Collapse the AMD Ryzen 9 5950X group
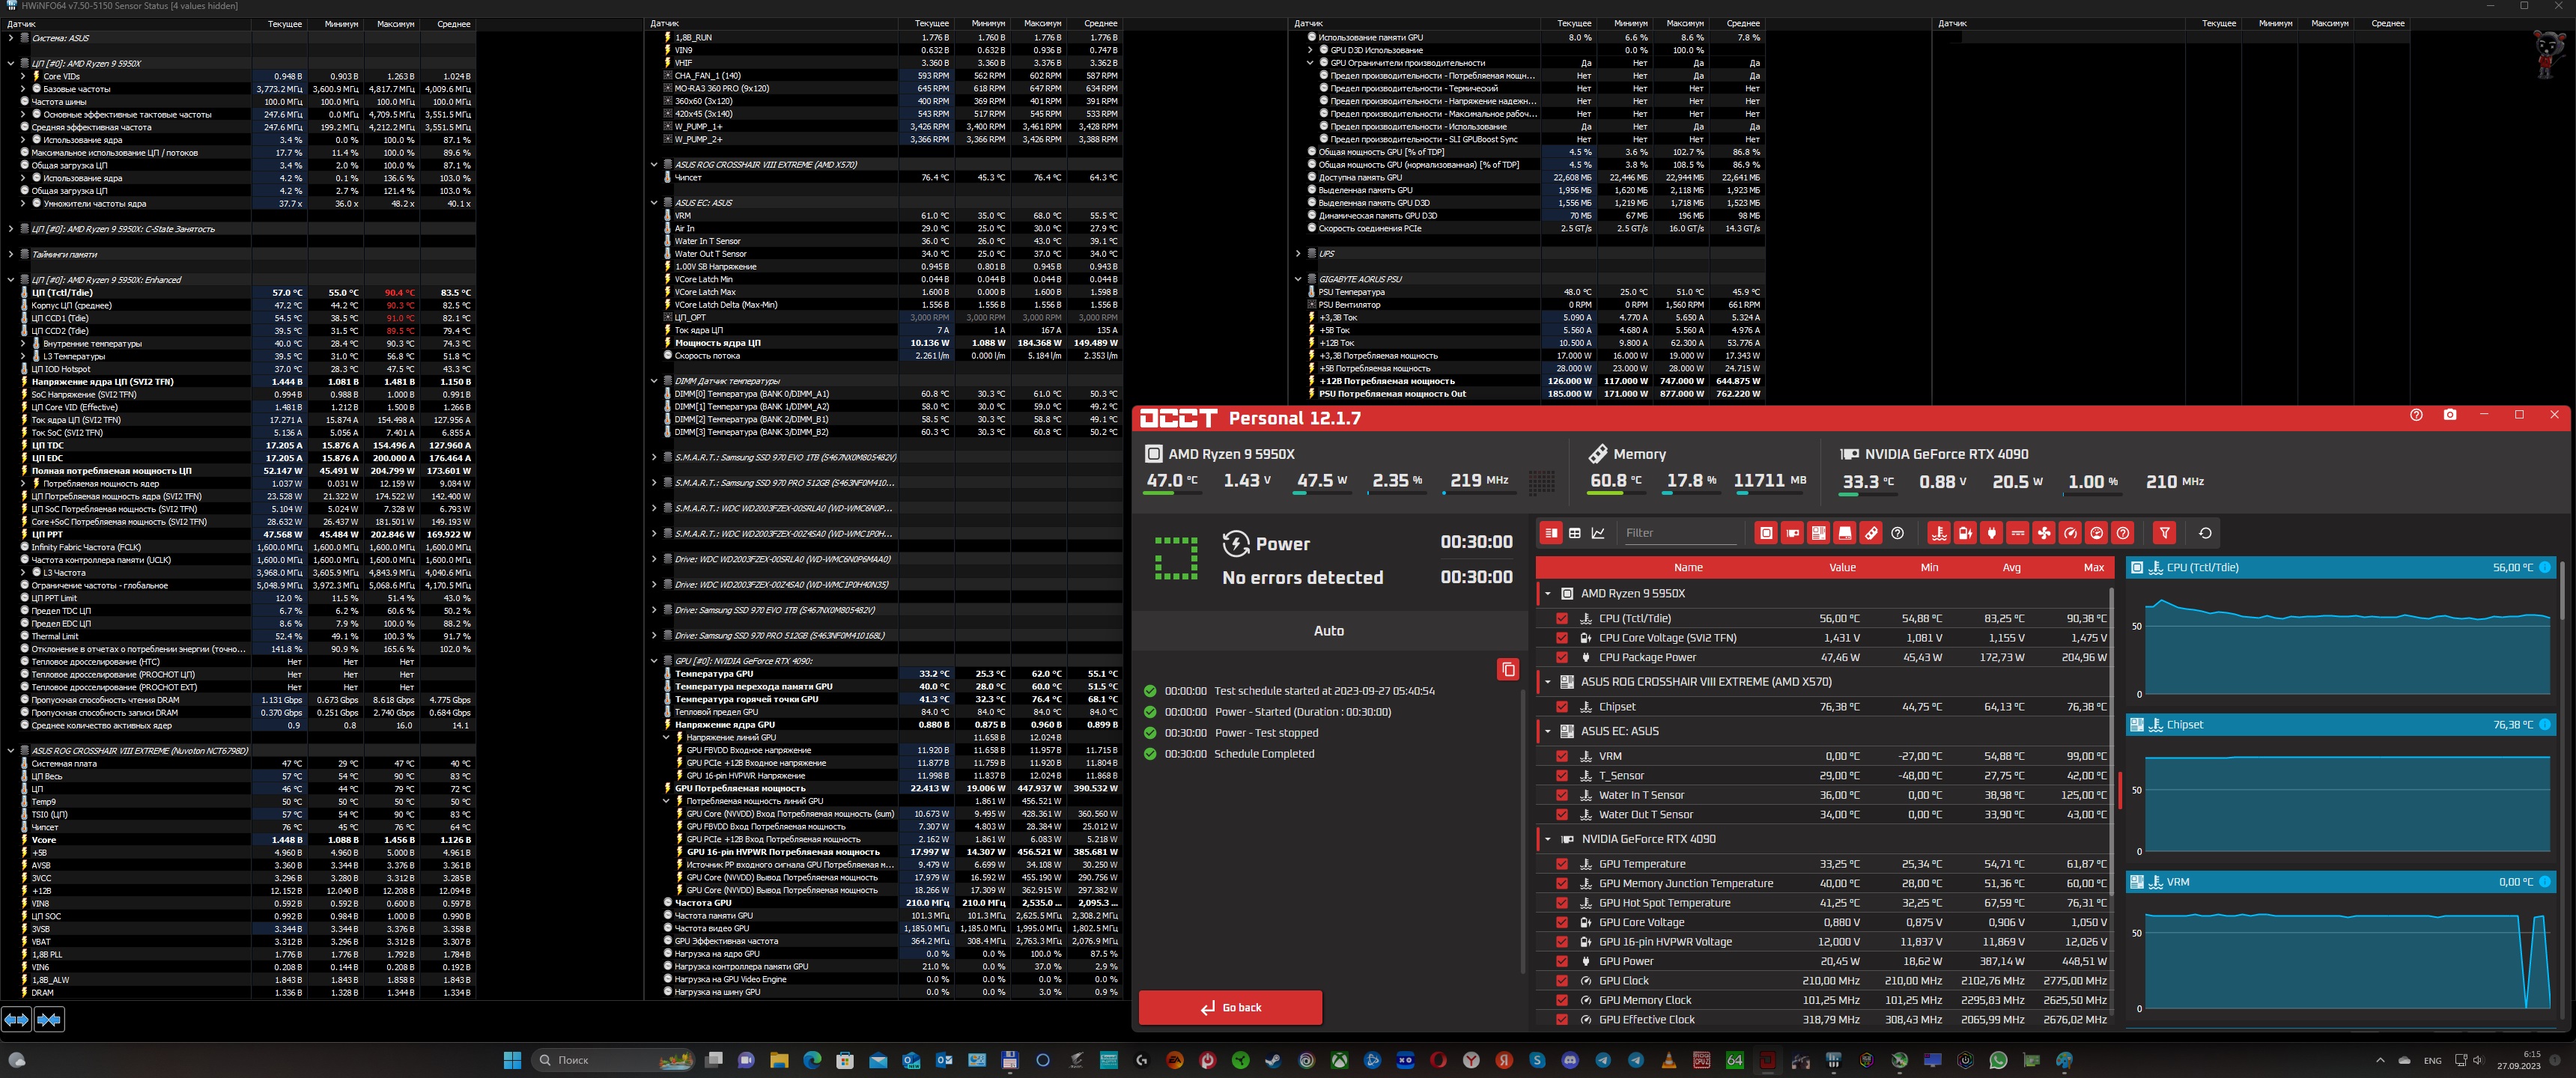Screen dimensions: 2576x1078 (x=1548, y=594)
